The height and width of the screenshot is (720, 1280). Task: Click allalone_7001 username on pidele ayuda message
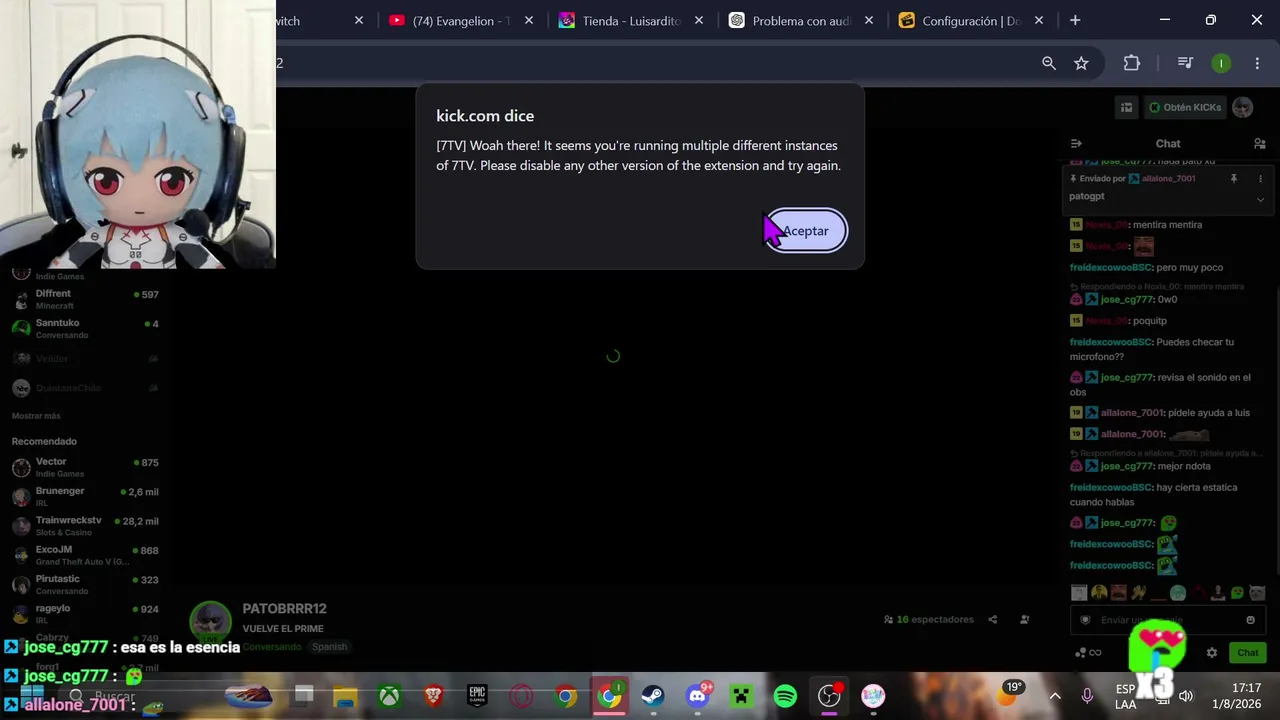click(1132, 413)
